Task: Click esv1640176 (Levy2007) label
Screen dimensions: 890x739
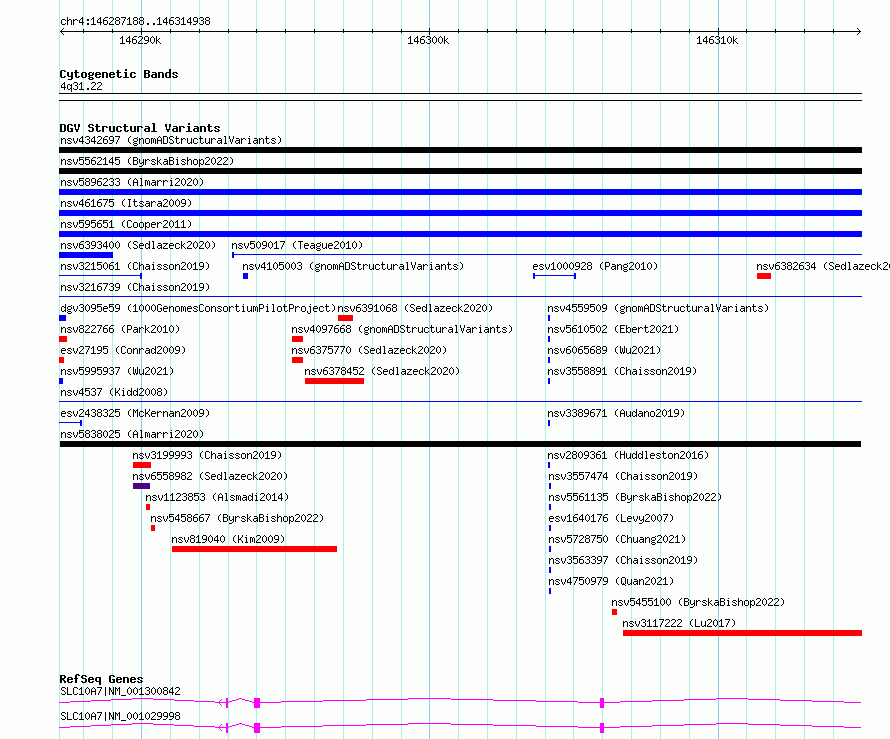Action: [610, 518]
